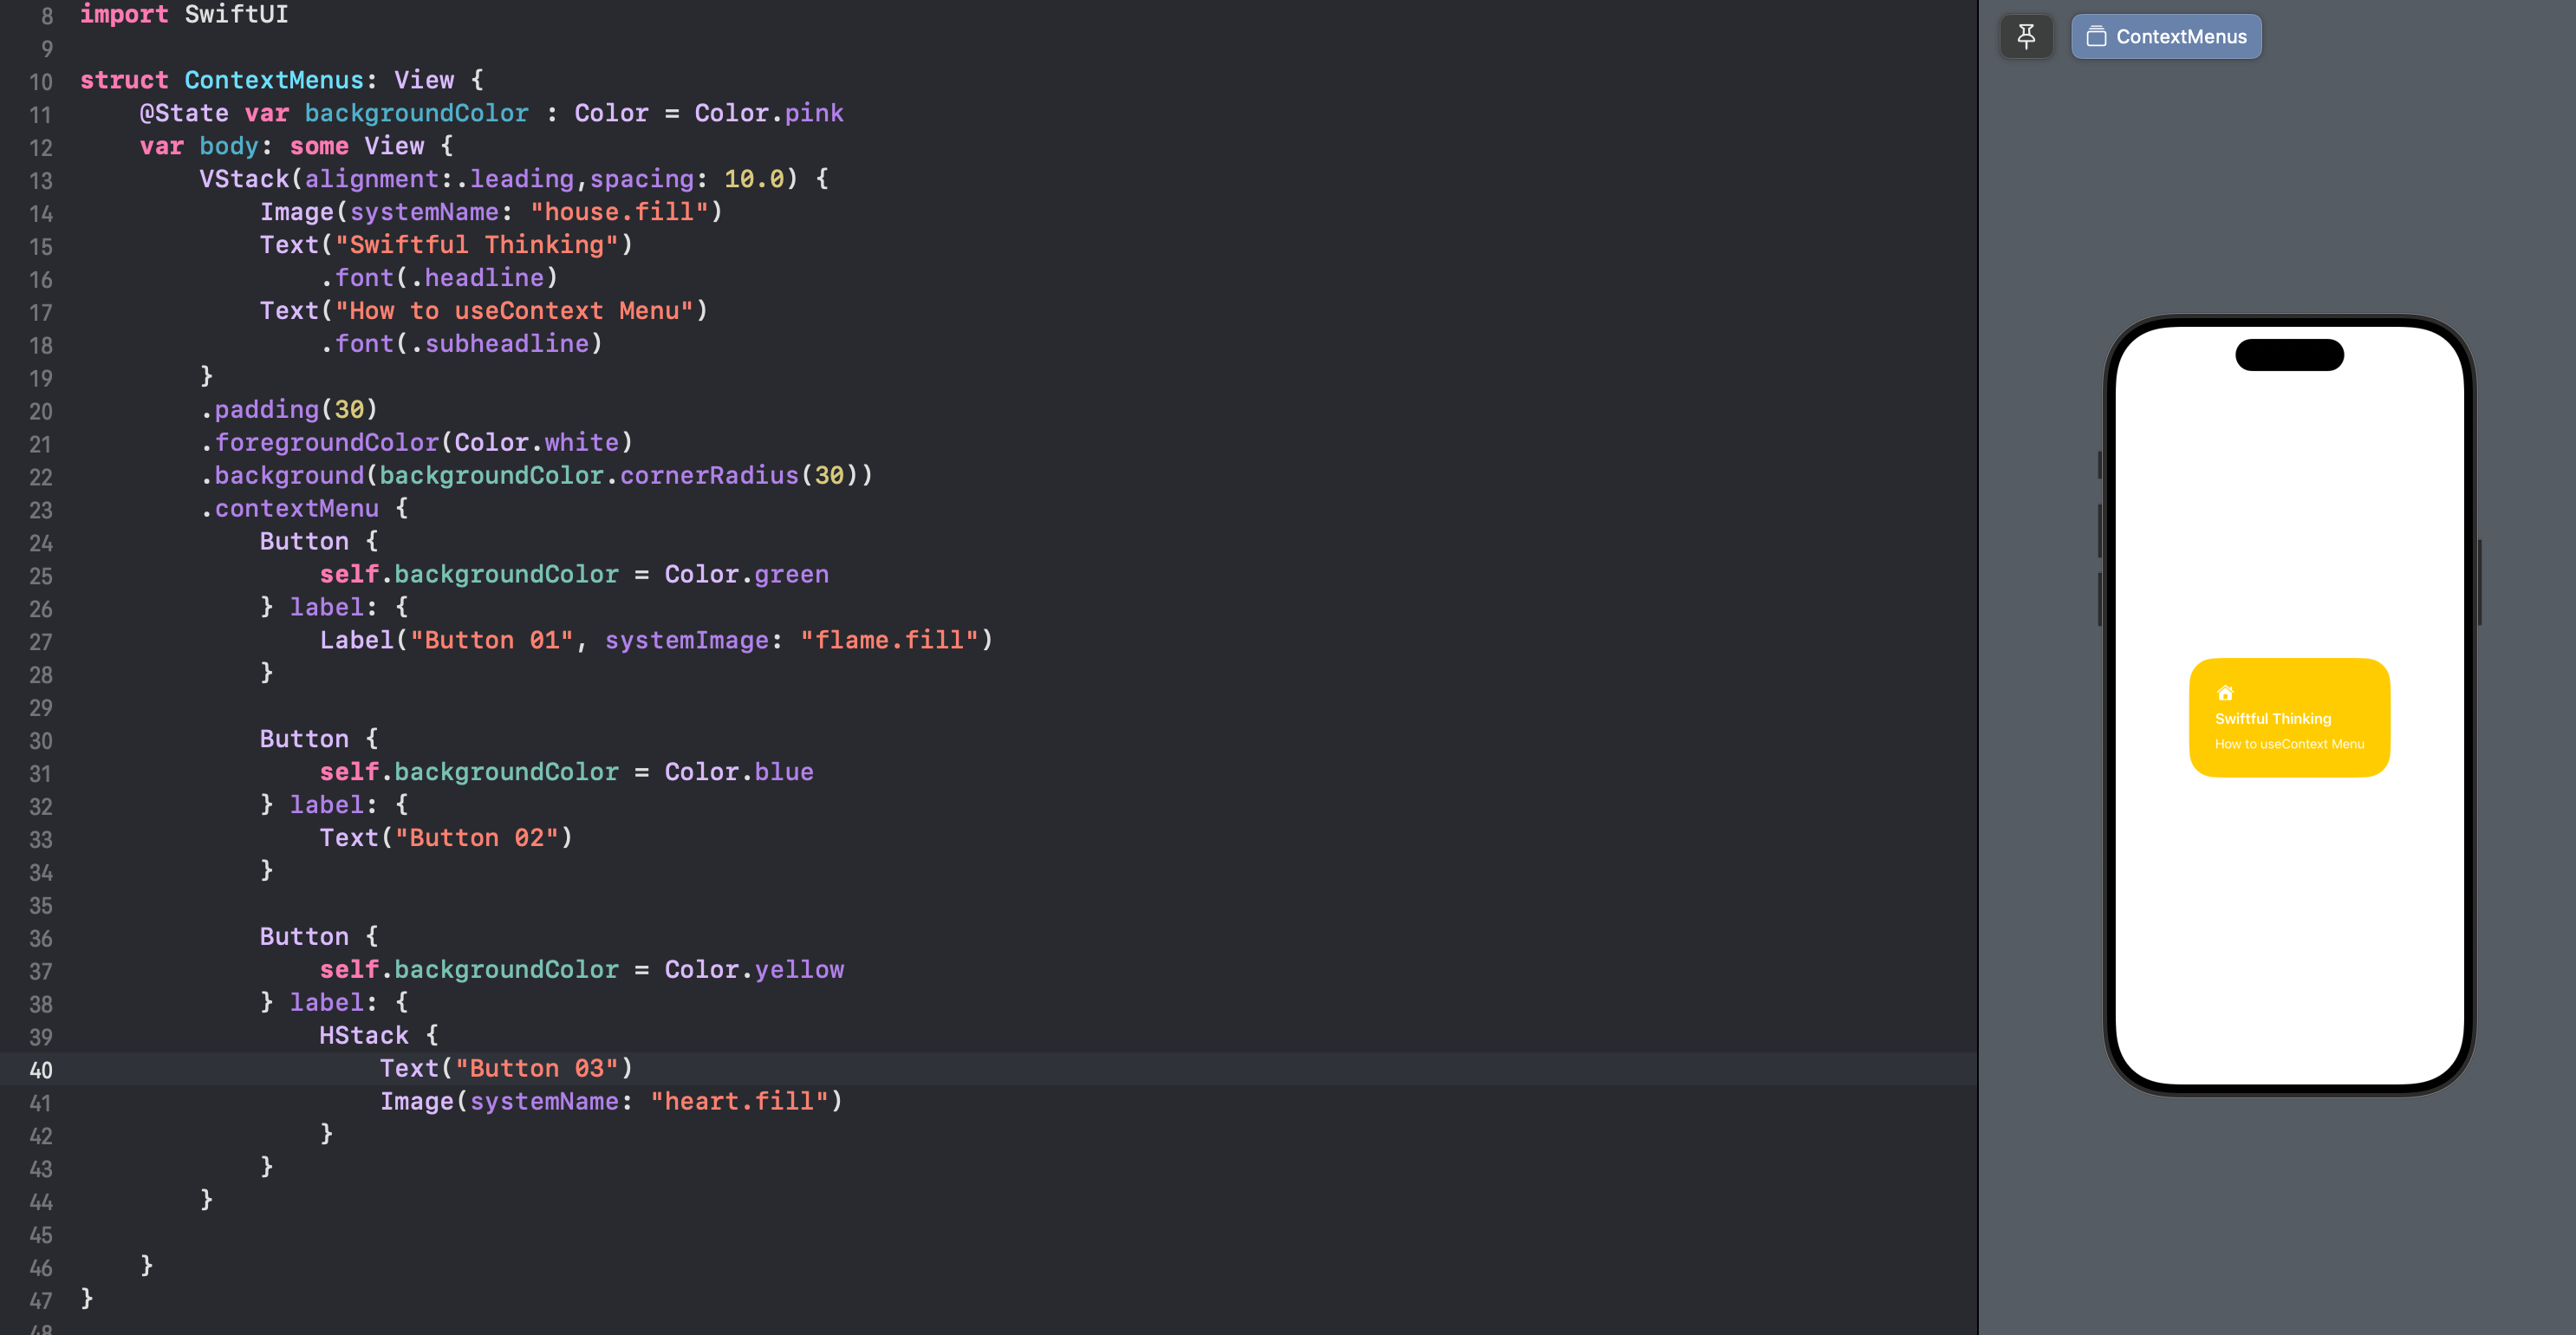Click the Text("Button 02") code line
The width and height of the screenshot is (2576, 1335).
[446, 838]
